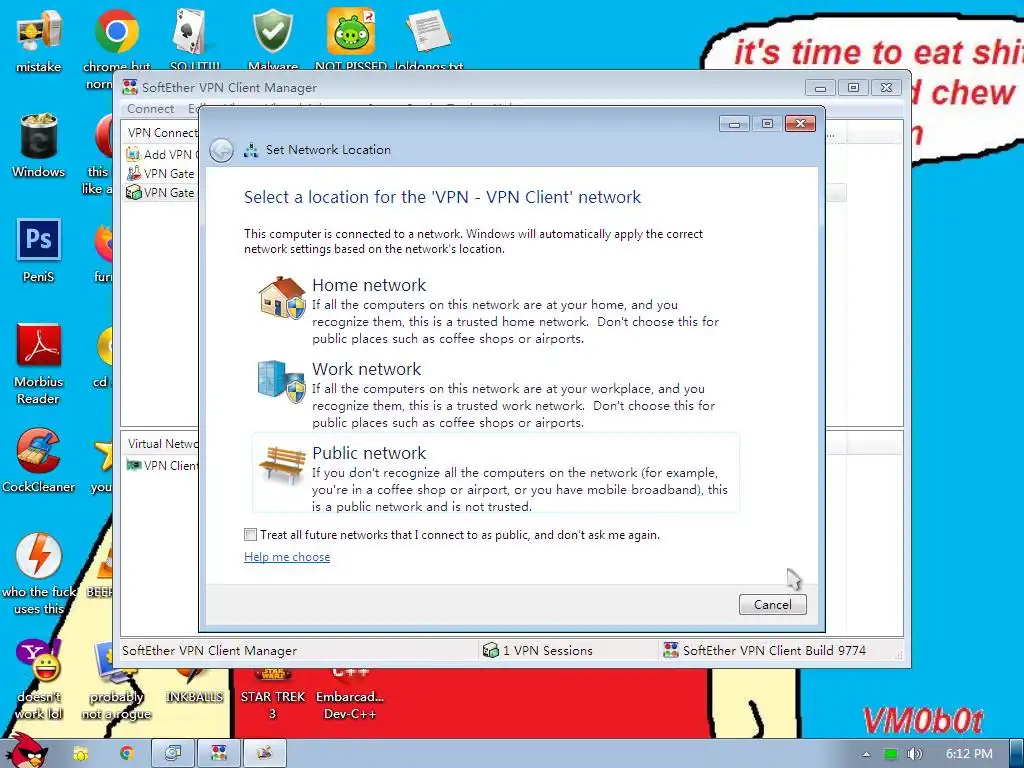Open the Chrome desktop shortcut
1024x768 pixels.
[x=116, y=31]
